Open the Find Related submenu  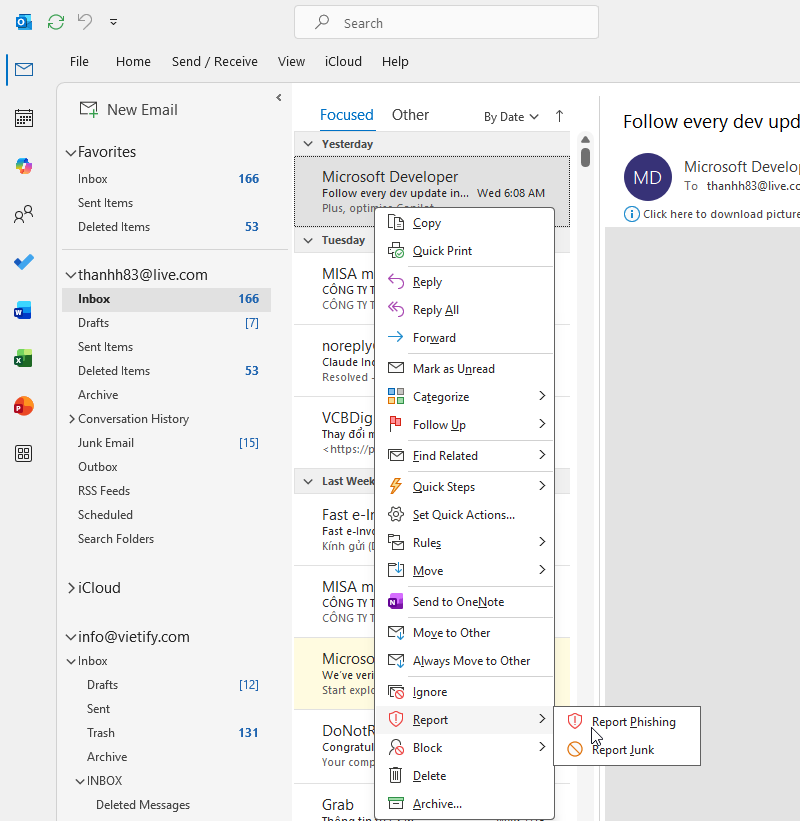(x=464, y=456)
